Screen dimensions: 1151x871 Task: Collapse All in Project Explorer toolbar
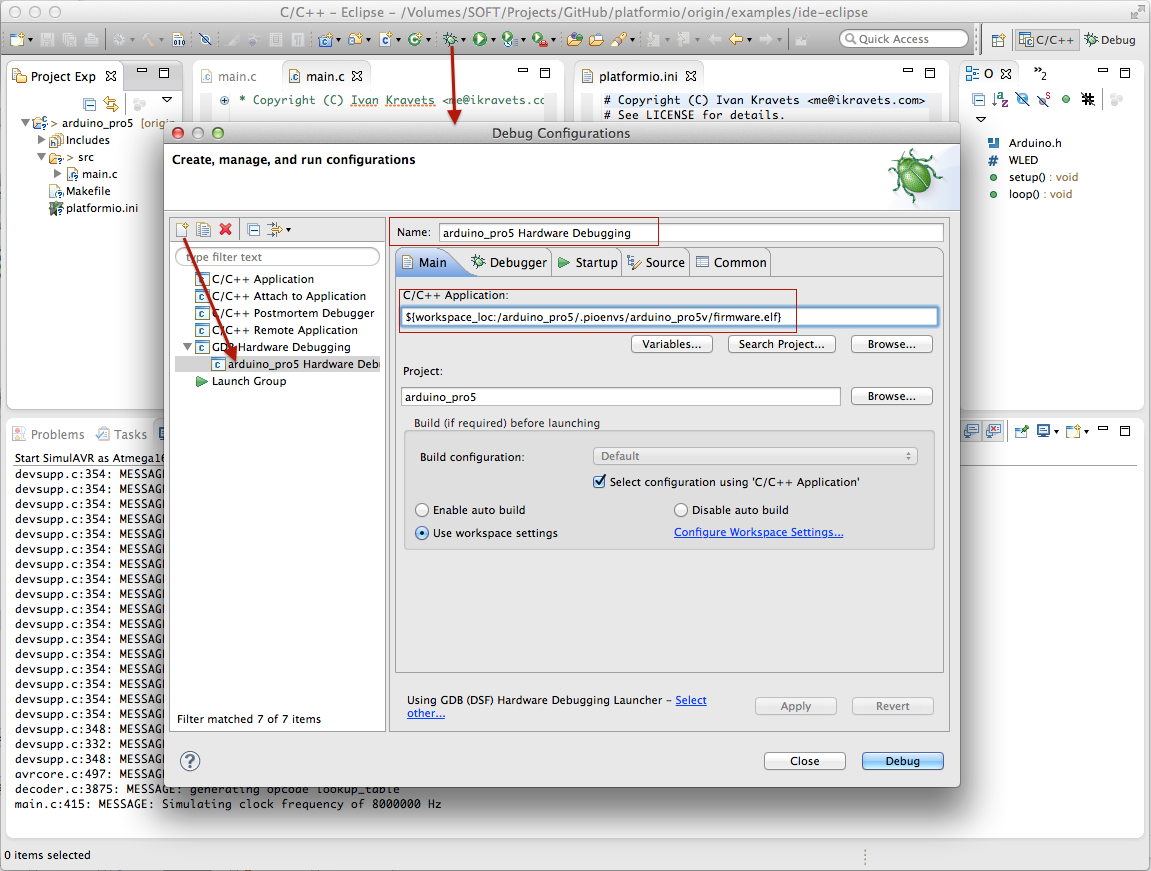pyautogui.click(x=90, y=104)
